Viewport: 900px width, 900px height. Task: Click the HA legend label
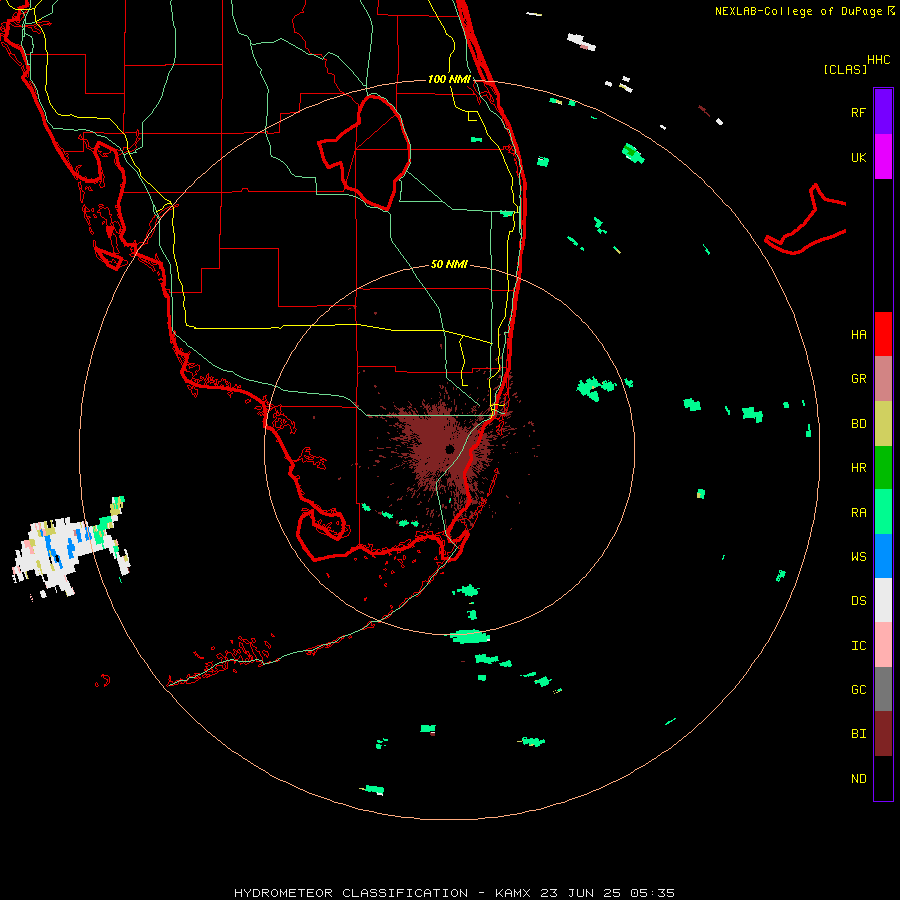pyautogui.click(x=858, y=334)
